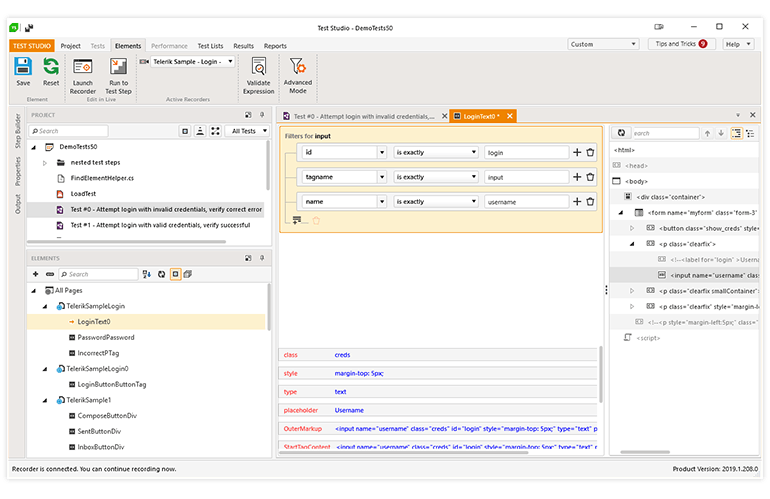The width and height of the screenshot is (770, 499).
Task: Toggle the second DOM tree view button
Action: (x=750, y=133)
